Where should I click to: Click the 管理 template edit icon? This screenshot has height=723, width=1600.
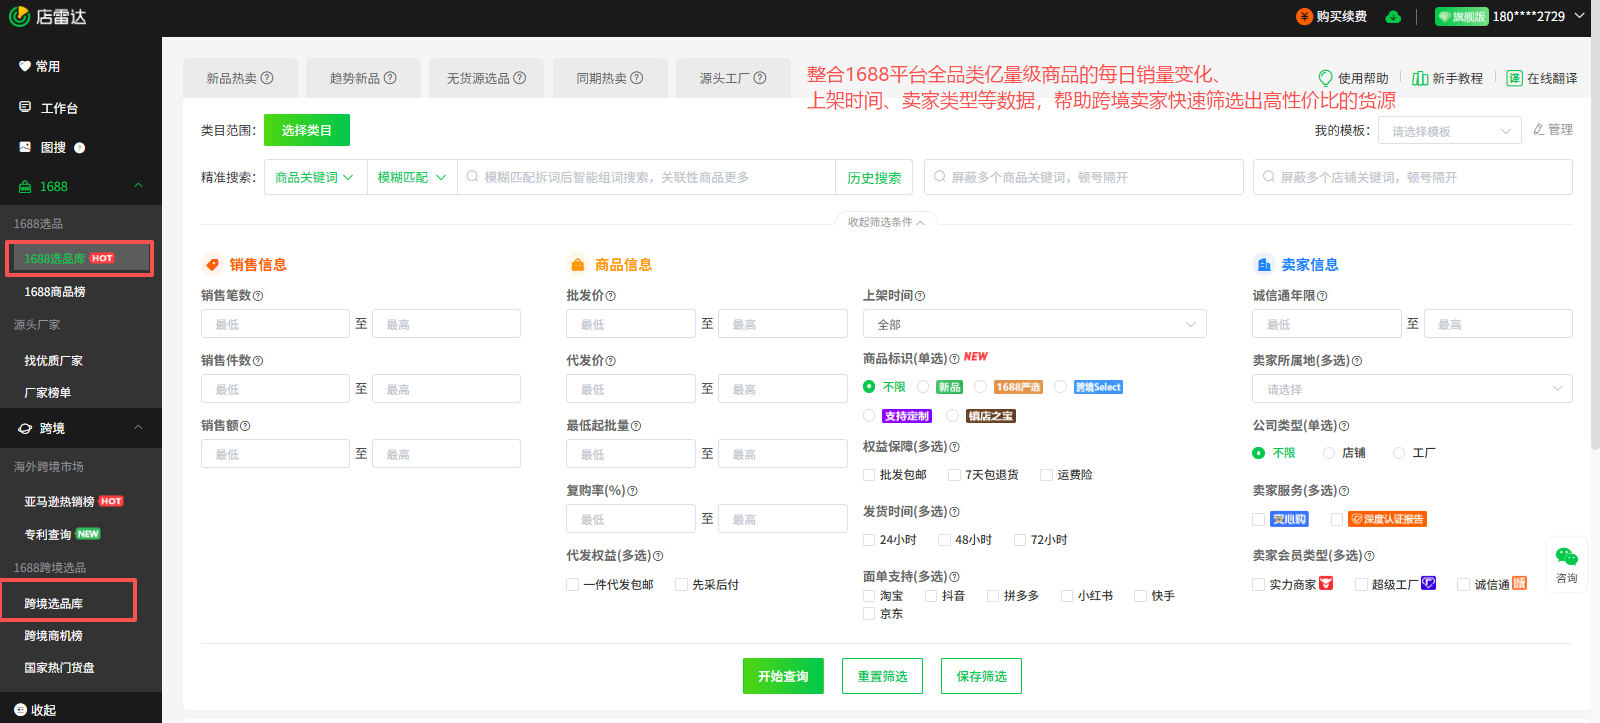[1539, 130]
